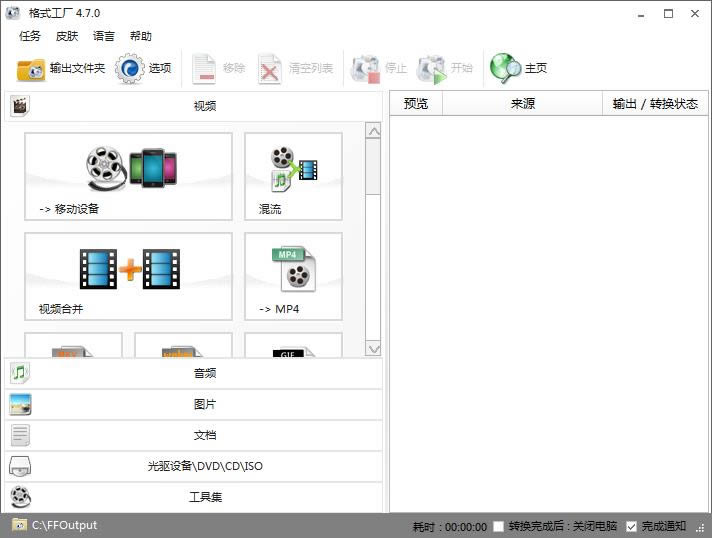Maximize the Format Factory window
The width and height of the screenshot is (712, 538).
[668, 14]
